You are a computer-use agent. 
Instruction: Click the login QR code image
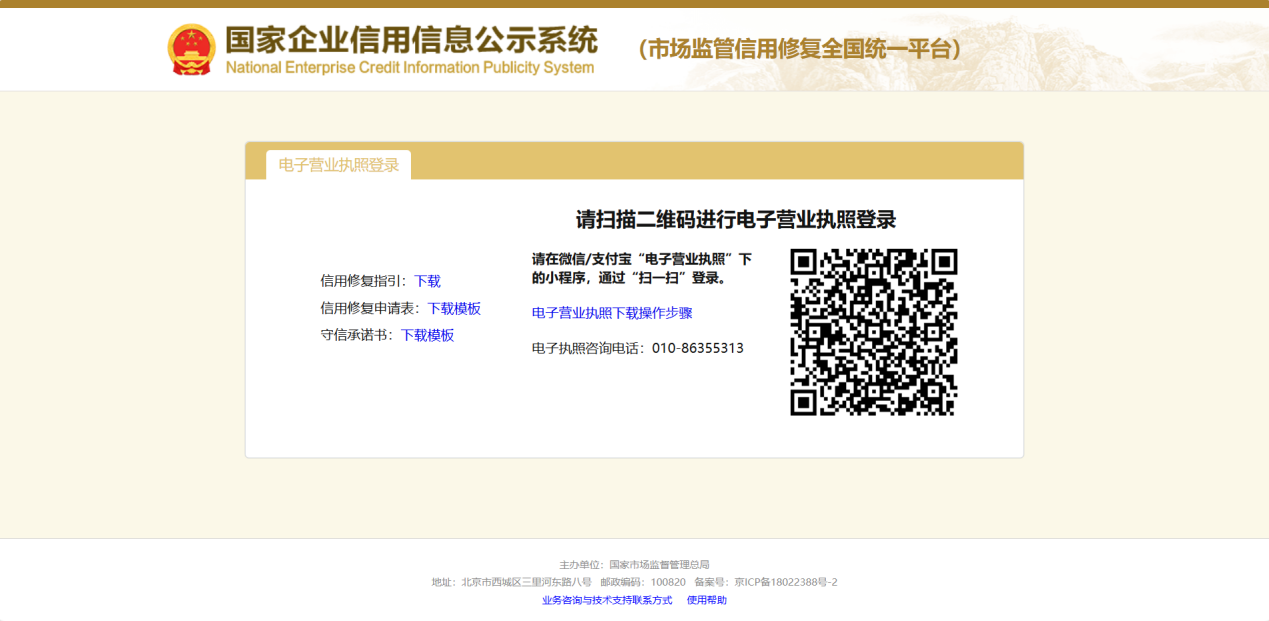(x=873, y=332)
